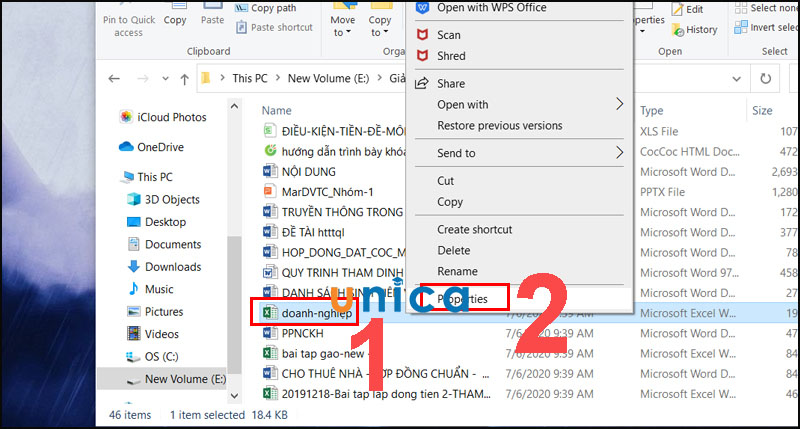
Task: Open the Copy to dropdown
Action: coord(380,25)
